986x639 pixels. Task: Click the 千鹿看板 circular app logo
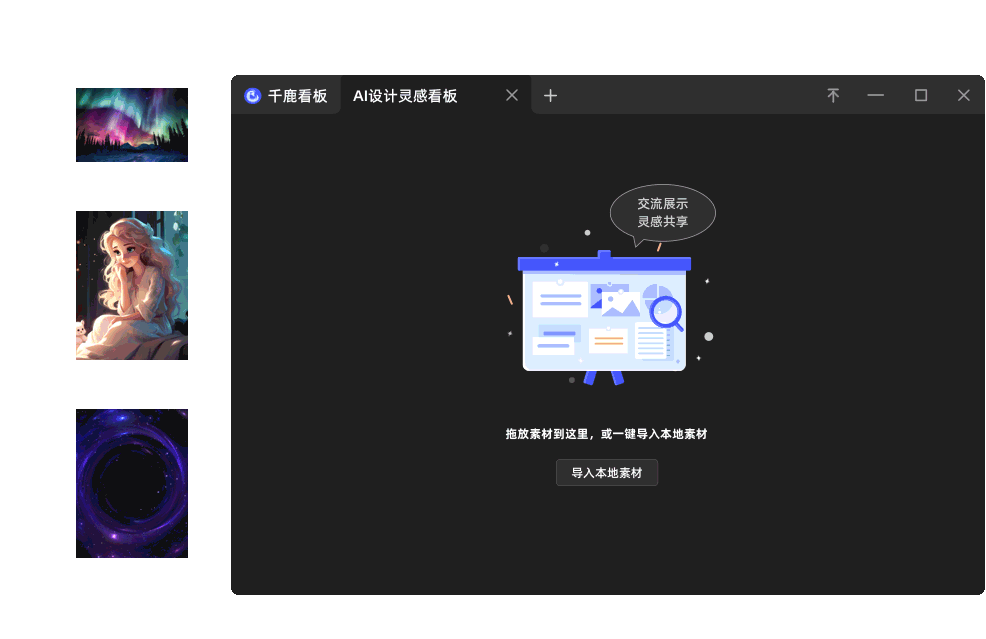(x=254, y=95)
